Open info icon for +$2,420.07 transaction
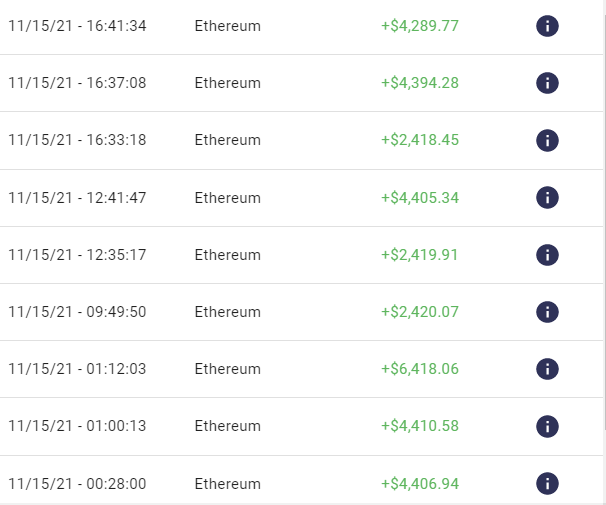606x505 pixels. tap(547, 312)
